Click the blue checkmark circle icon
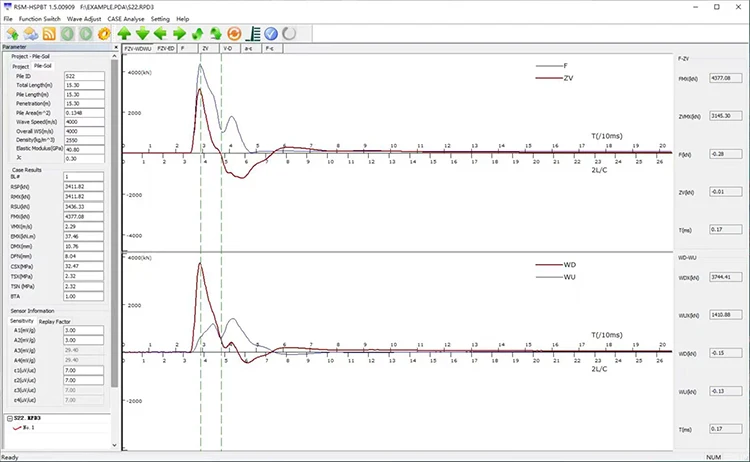The image size is (750, 462). [x=270, y=33]
